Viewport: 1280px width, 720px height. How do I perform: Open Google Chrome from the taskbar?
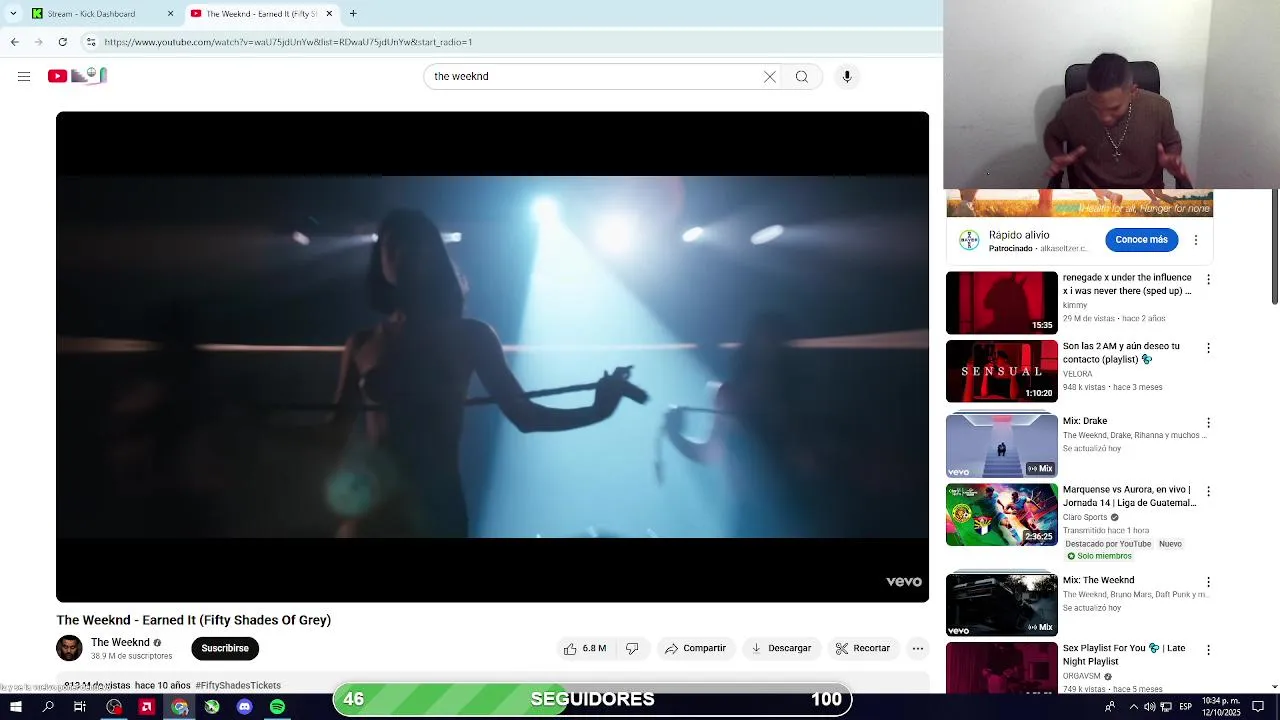click(179, 707)
